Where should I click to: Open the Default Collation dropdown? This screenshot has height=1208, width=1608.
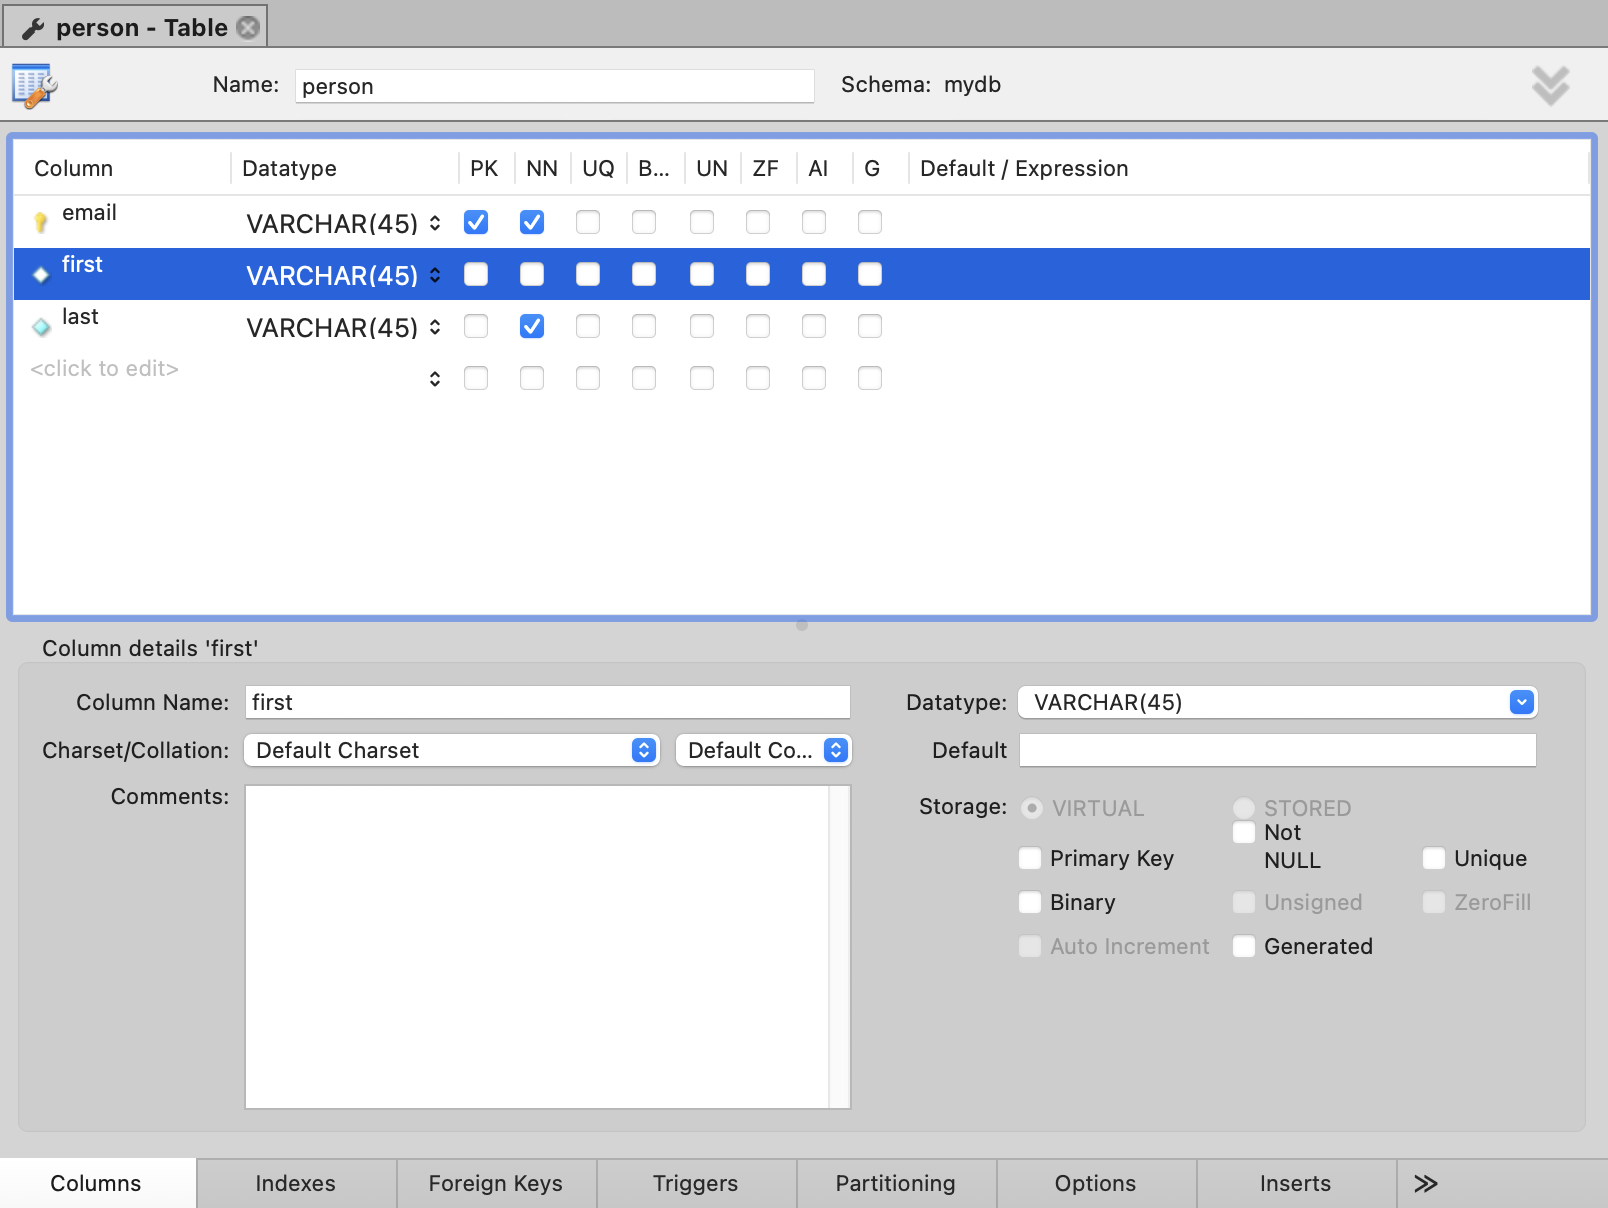[764, 750]
